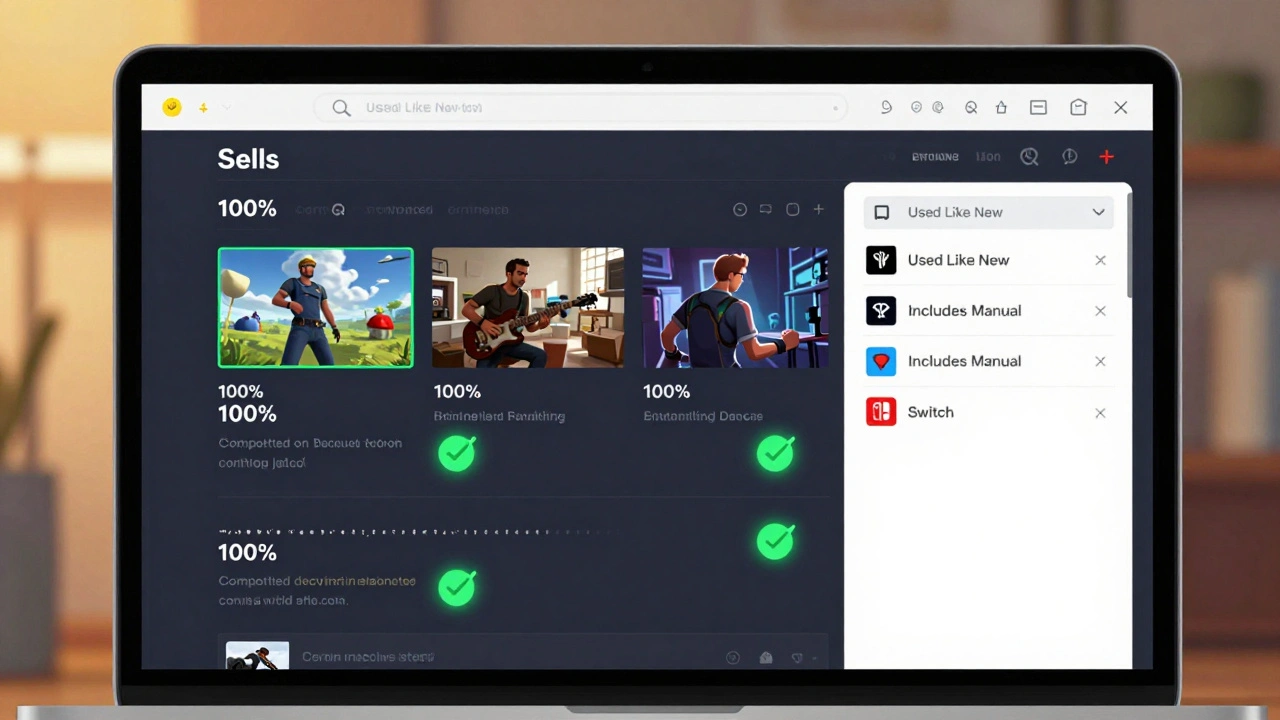Click the magnifier icon in dark header
The image size is (1280, 720).
tap(1029, 157)
